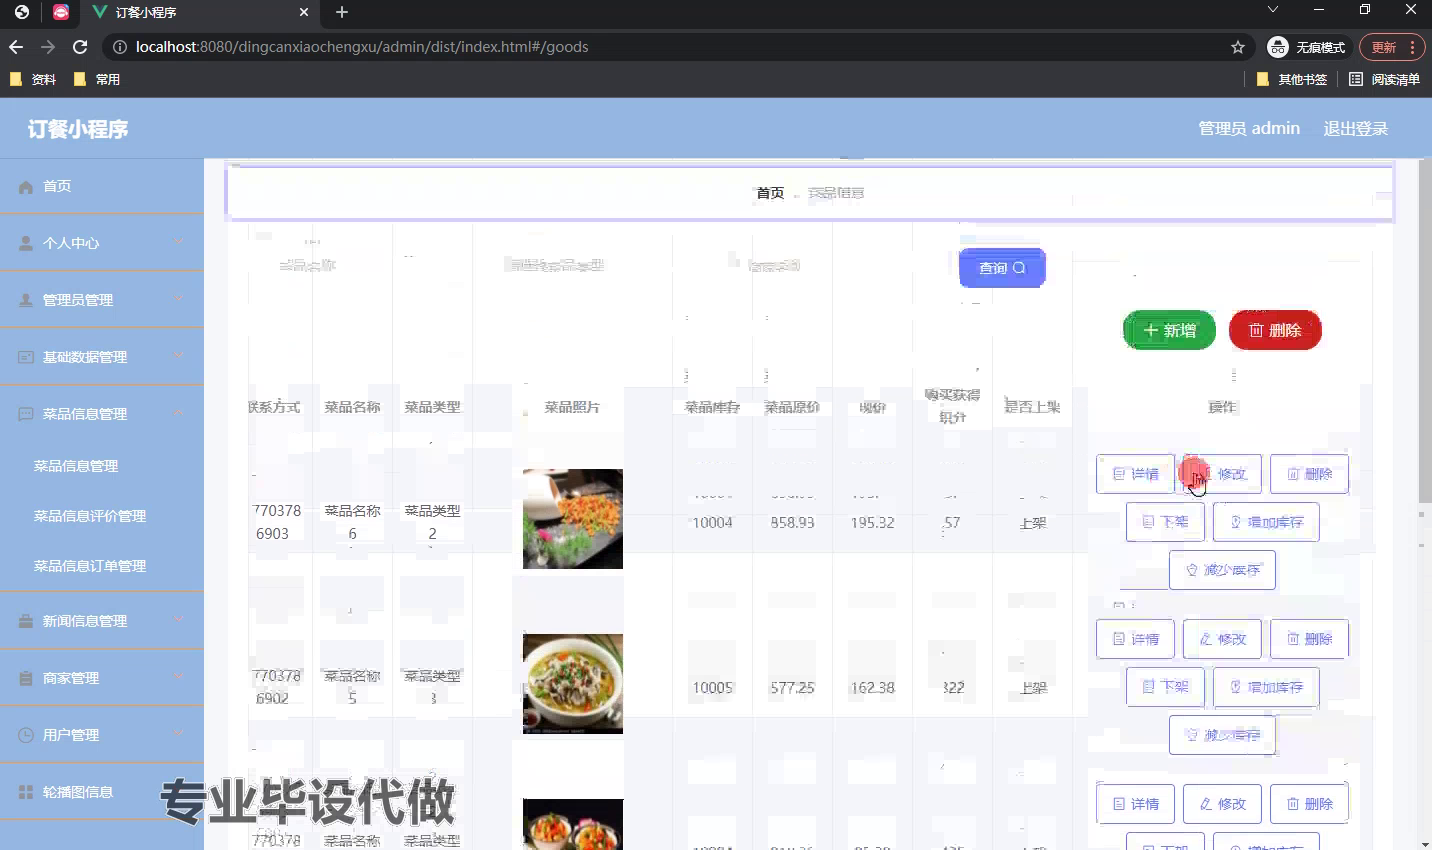Reload the page with refresh icon
The width and height of the screenshot is (1432, 850).
80,47
